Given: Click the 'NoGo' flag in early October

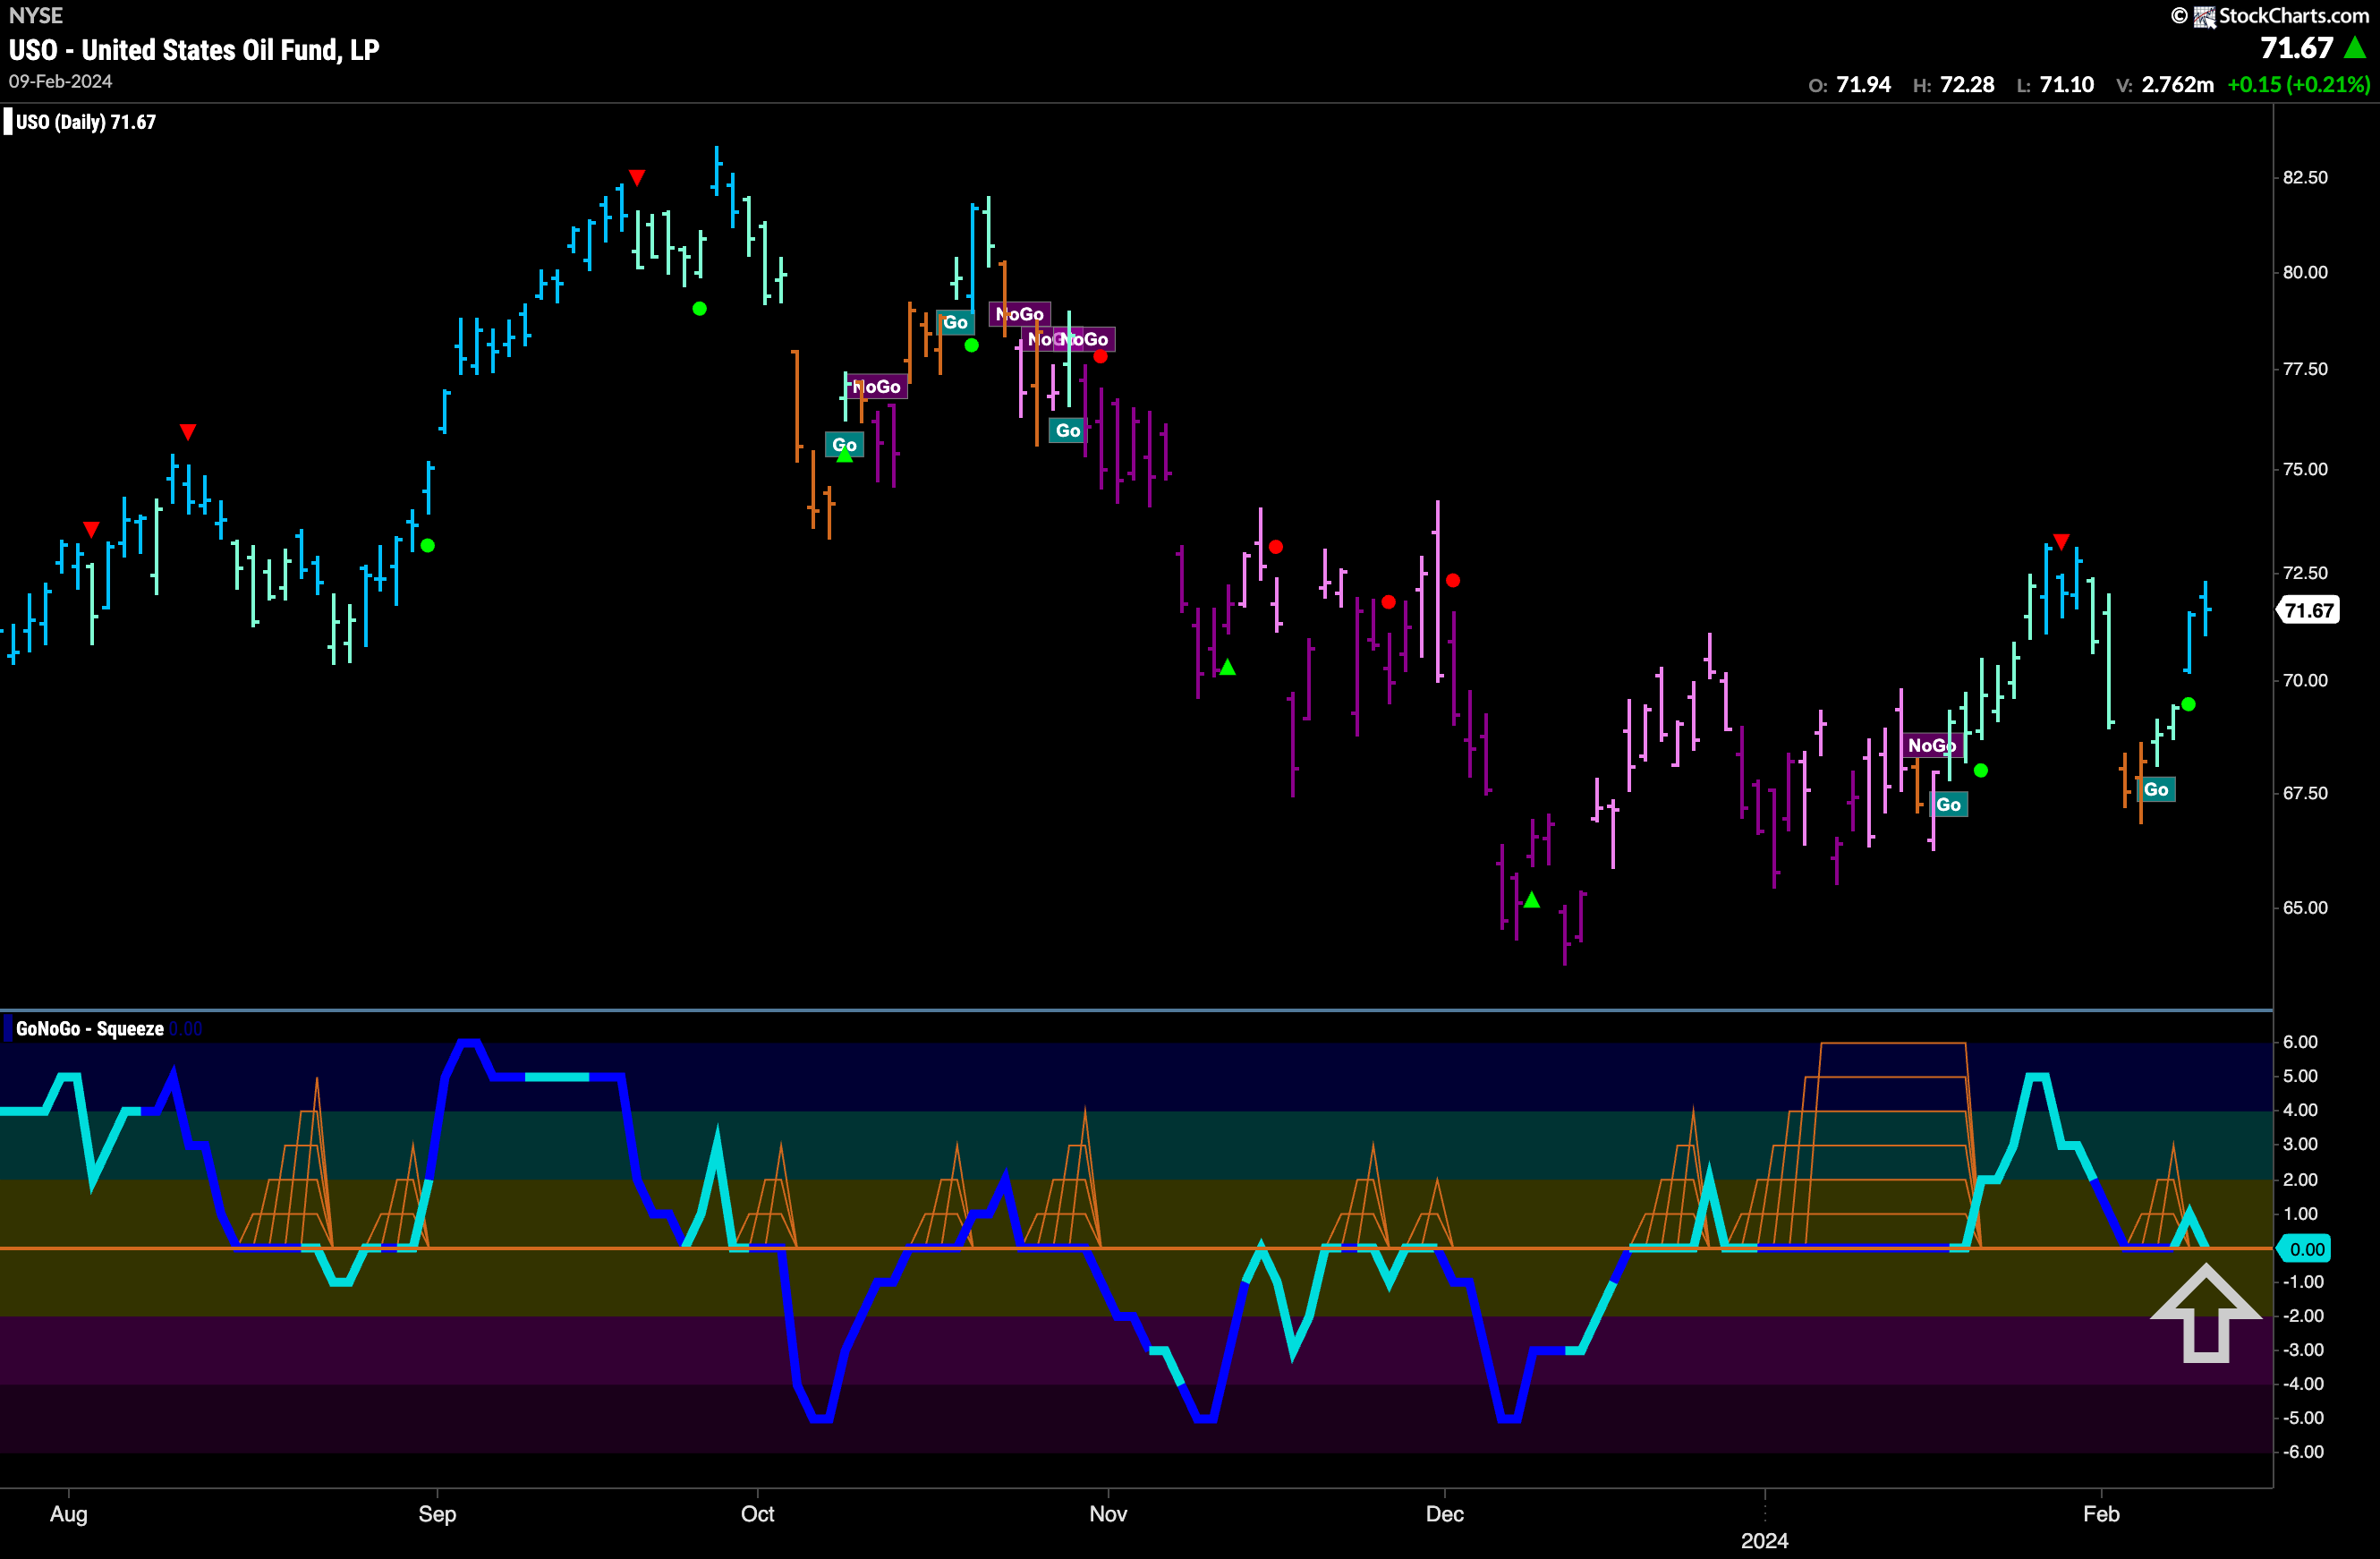Looking at the screenshot, I should click(876, 386).
